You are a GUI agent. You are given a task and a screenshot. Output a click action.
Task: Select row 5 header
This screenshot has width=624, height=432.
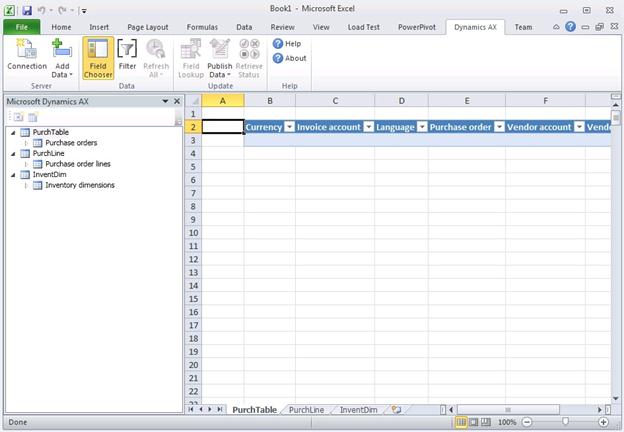[193, 167]
